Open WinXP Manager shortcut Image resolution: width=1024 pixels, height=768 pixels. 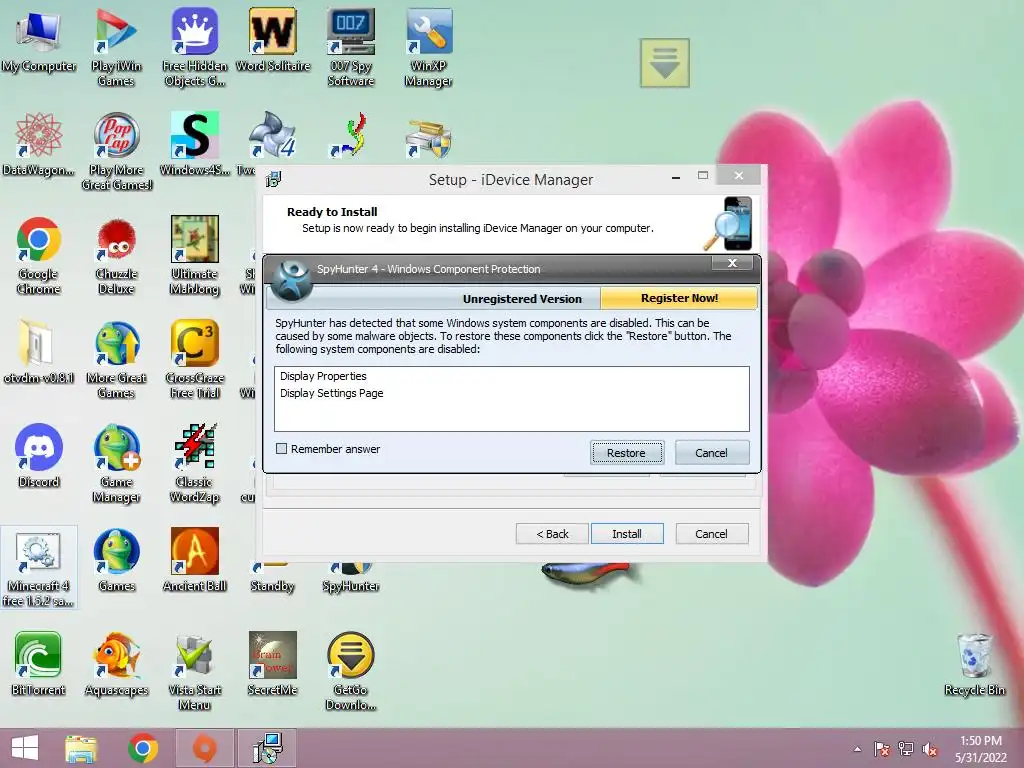tap(428, 49)
